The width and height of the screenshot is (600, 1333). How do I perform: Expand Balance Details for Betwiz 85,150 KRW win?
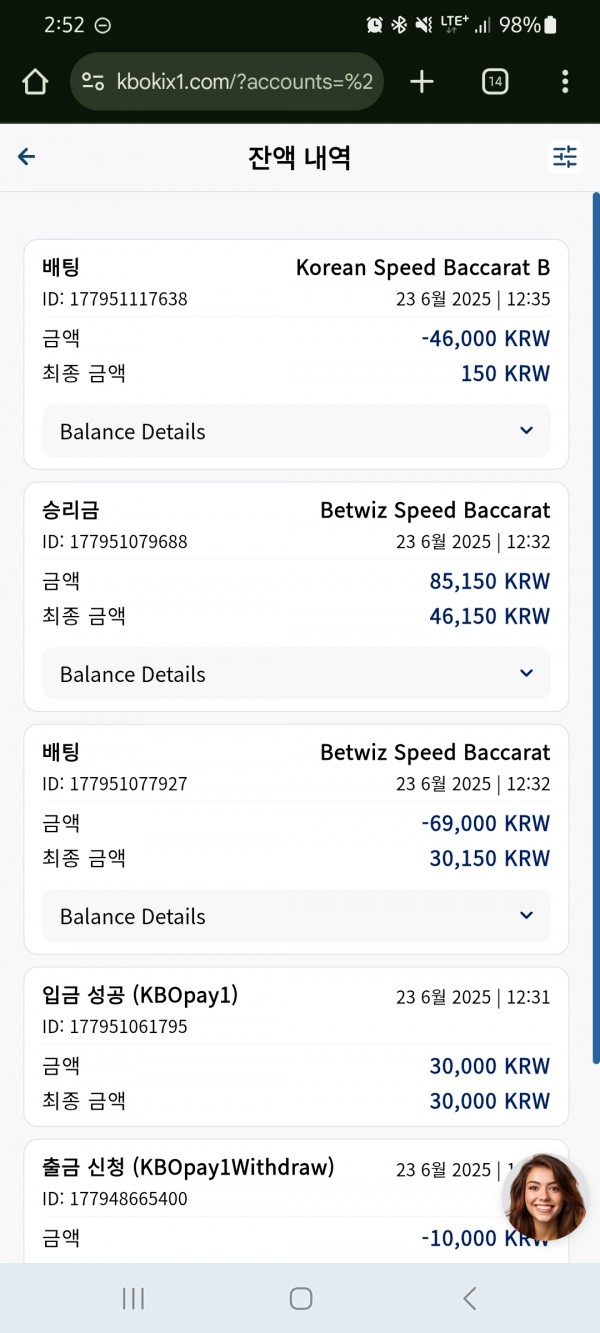[x=296, y=674]
